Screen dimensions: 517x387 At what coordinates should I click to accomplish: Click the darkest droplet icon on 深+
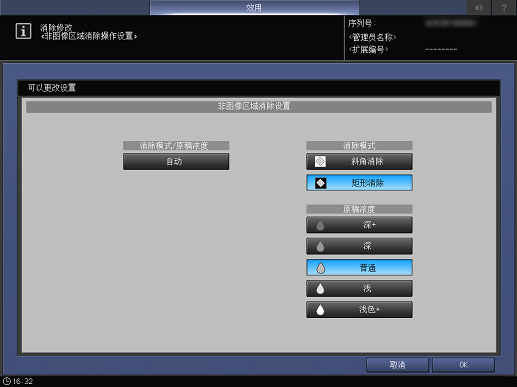click(320, 225)
